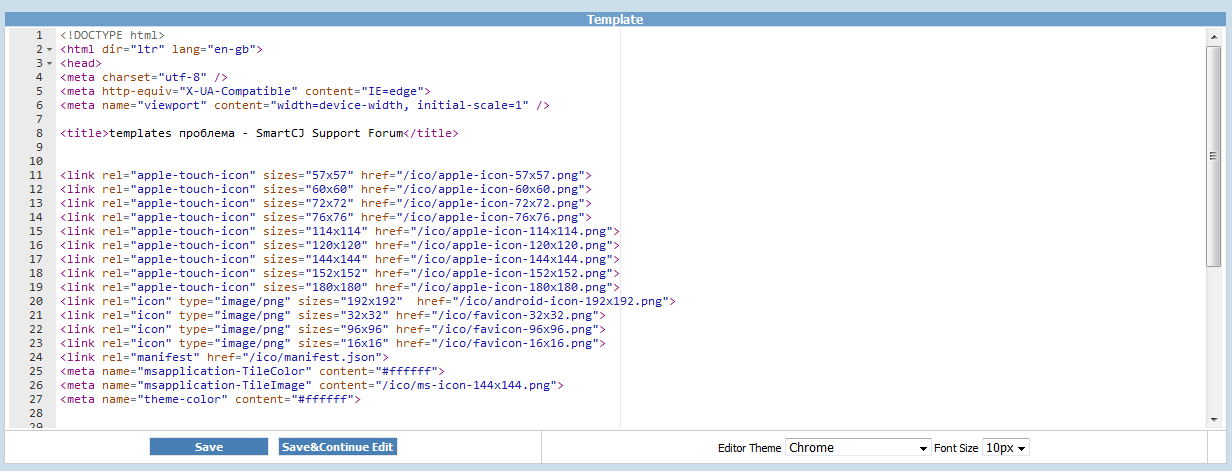
Task: Collapse the html tag fold arrow on line 2
Action: coord(50,49)
